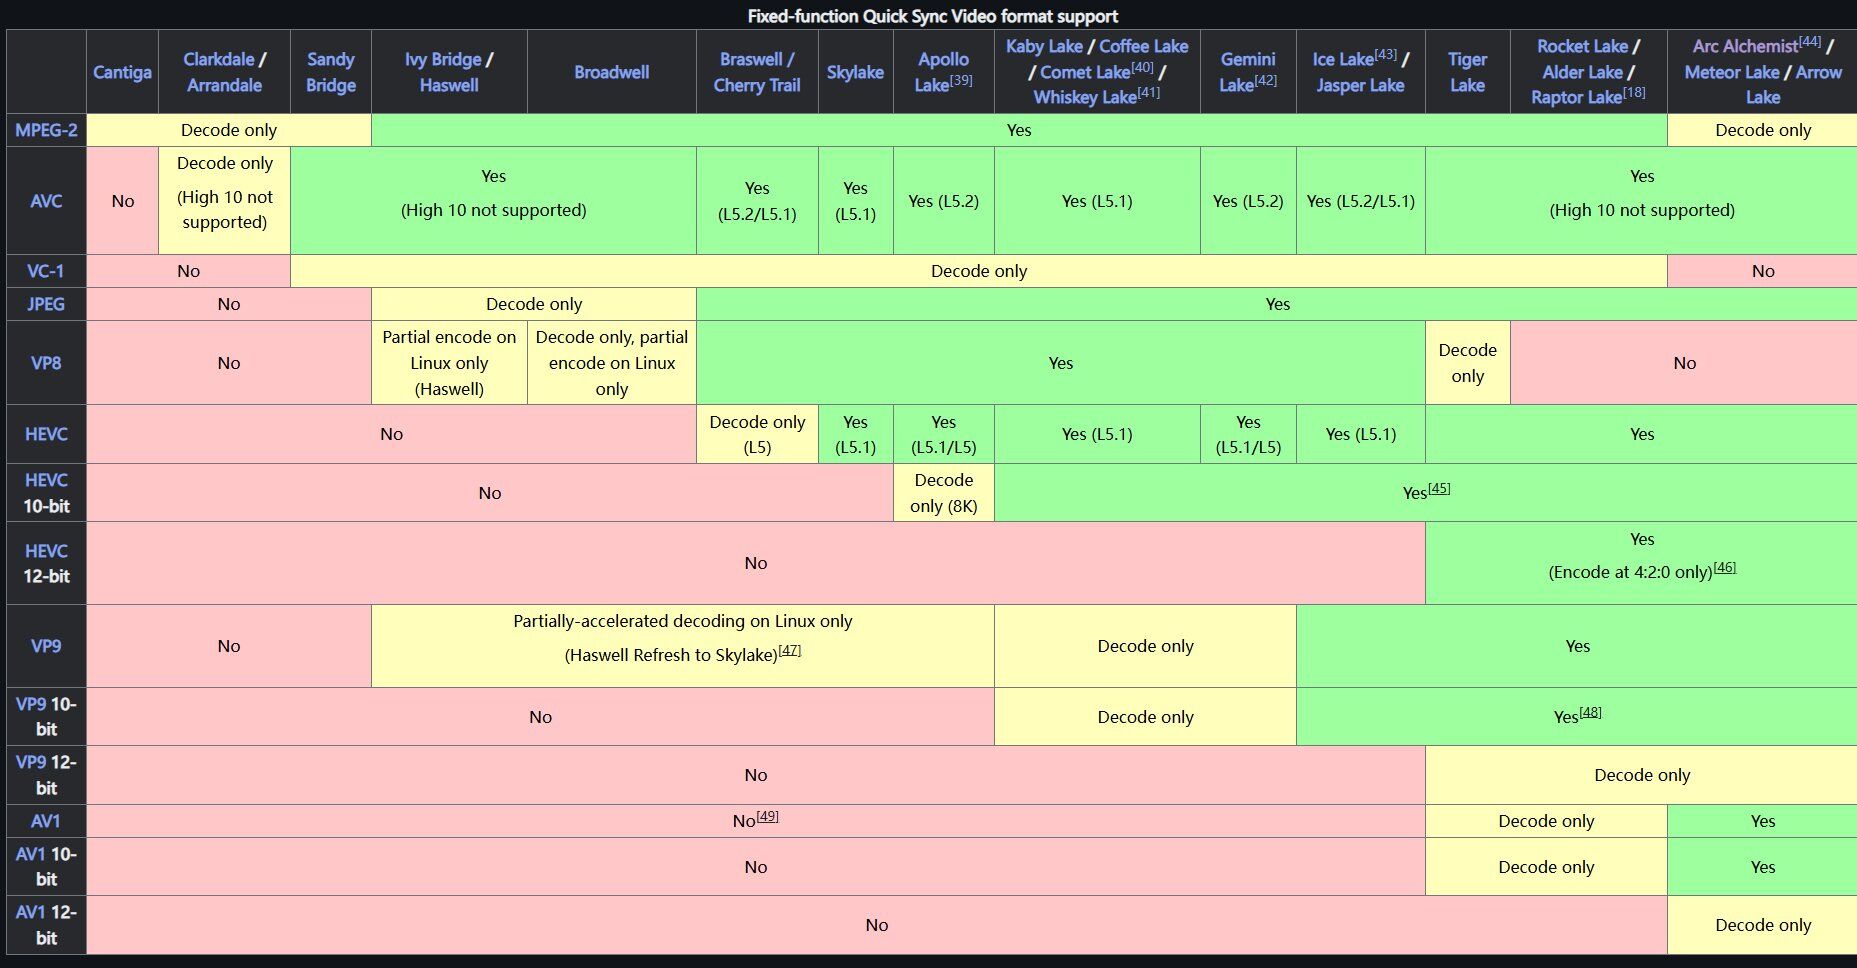This screenshot has height=968, width=1857.
Task: Open VP9 link in VP9 10-bit row
Action: coord(31,704)
